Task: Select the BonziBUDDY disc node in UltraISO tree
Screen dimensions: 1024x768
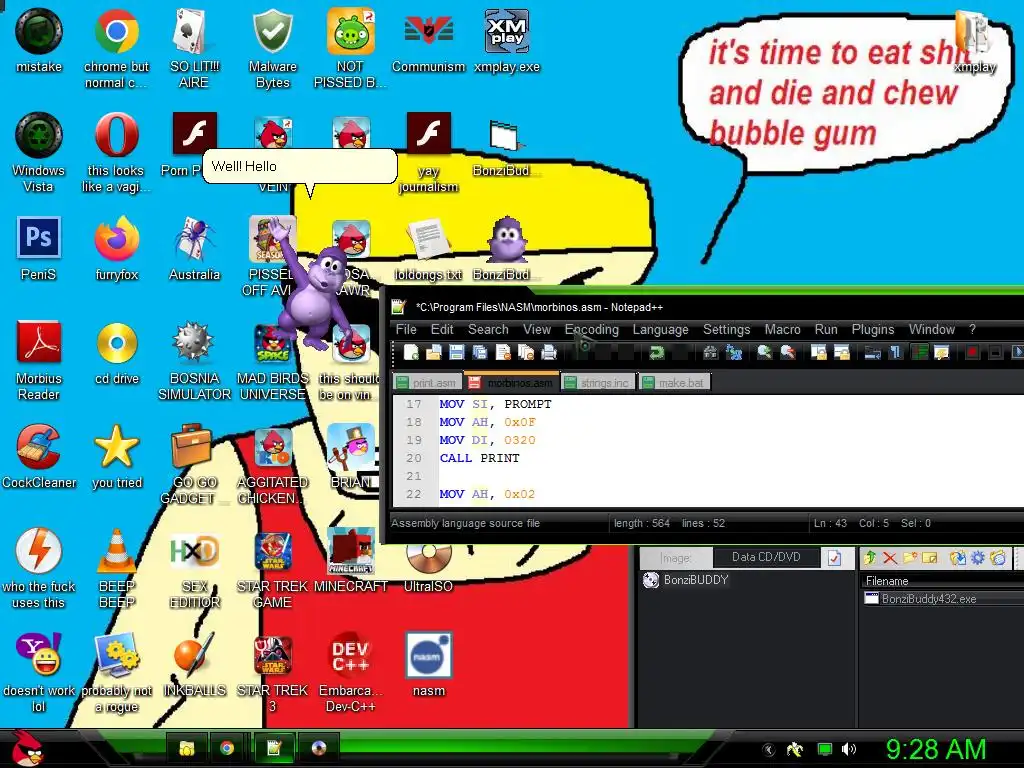Action: tap(686, 580)
